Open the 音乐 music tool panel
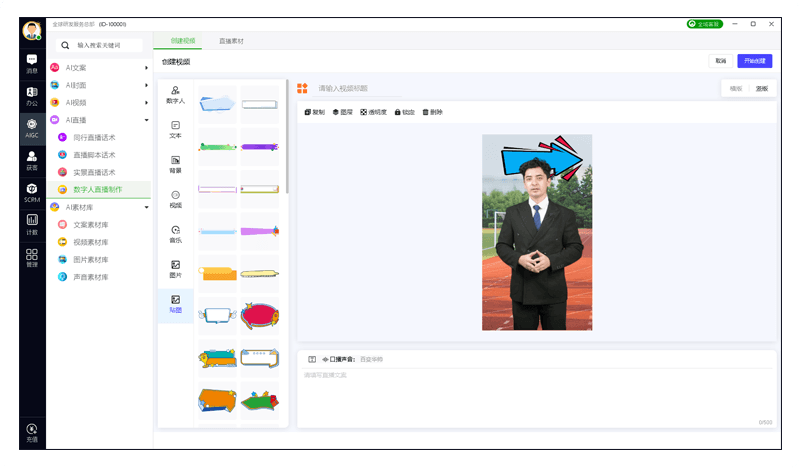This screenshot has width=799, height=468. [x=175, y=234]
